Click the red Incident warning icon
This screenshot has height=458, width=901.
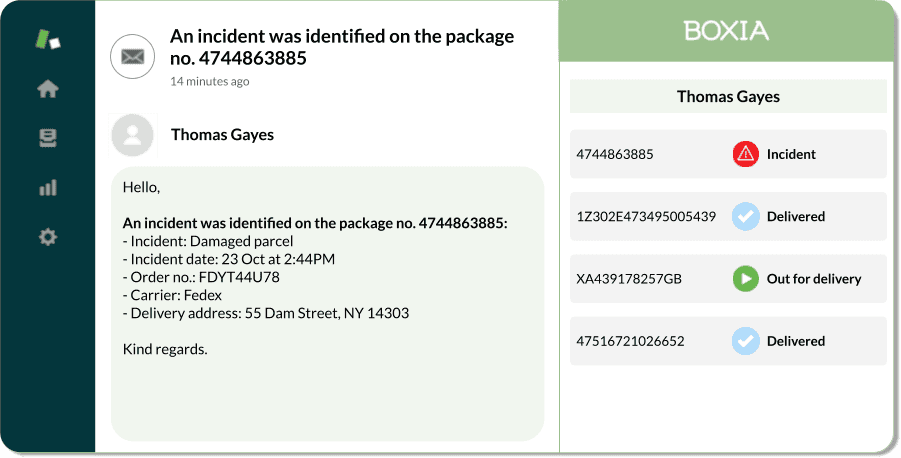click(746, 154)
